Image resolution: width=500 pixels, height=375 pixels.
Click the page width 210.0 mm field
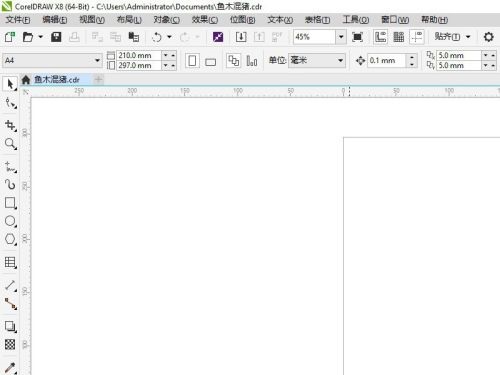click(x=139, y=55)
